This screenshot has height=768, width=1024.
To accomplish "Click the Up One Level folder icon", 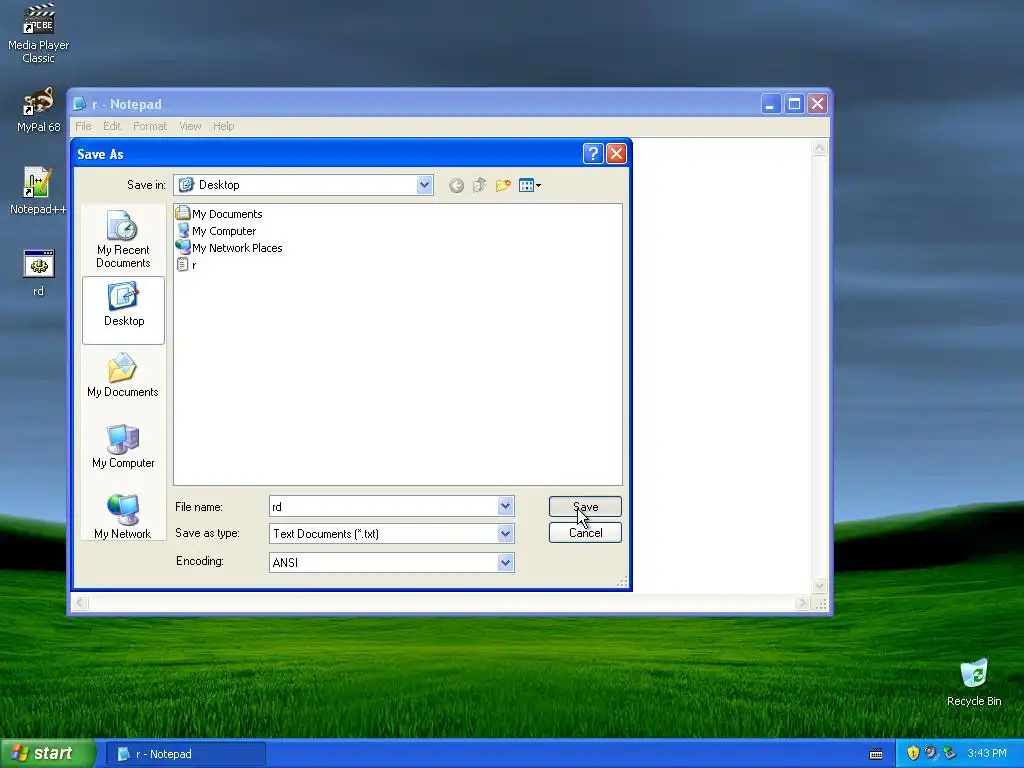I will tap(479, 185).
